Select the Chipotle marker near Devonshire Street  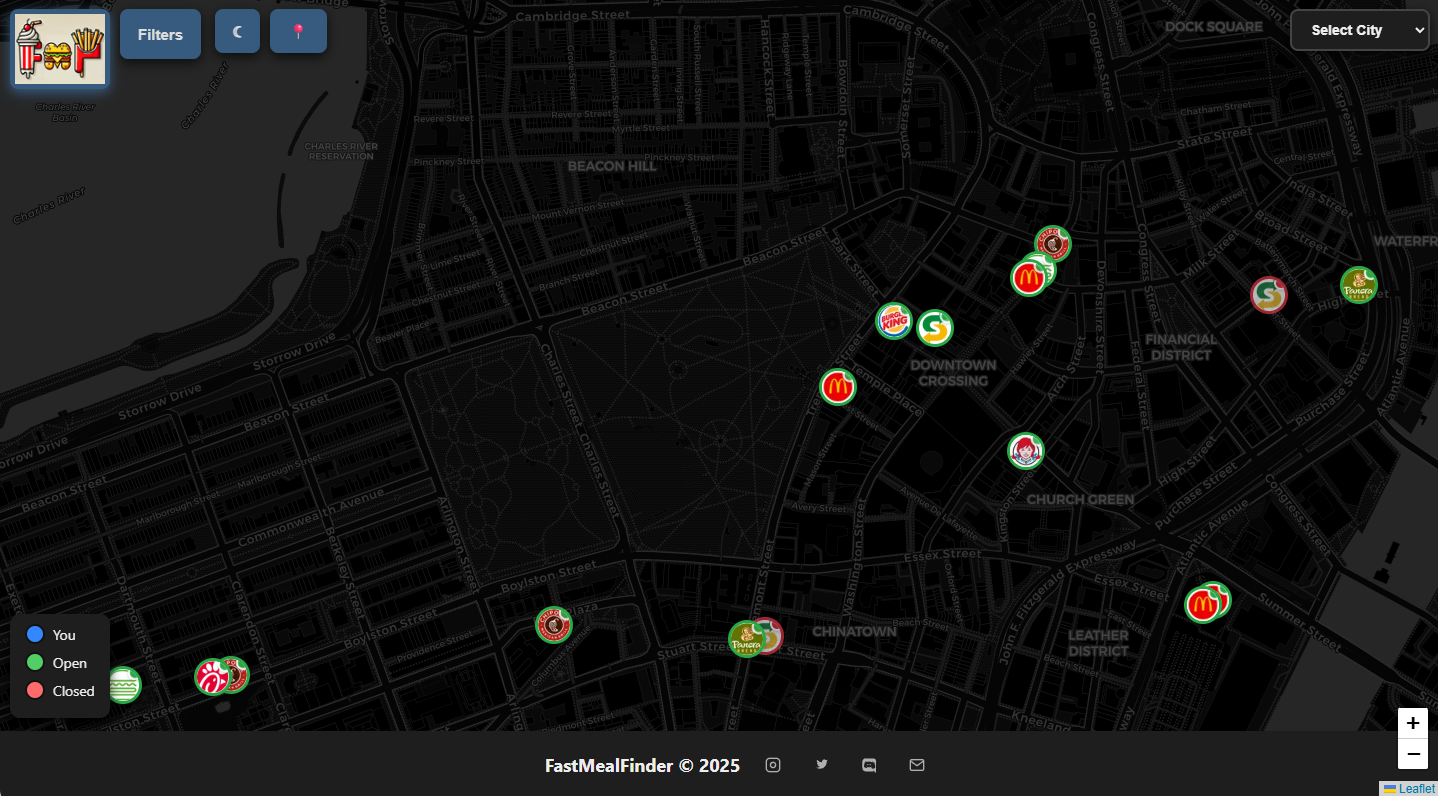click(x=1053, y=243)
